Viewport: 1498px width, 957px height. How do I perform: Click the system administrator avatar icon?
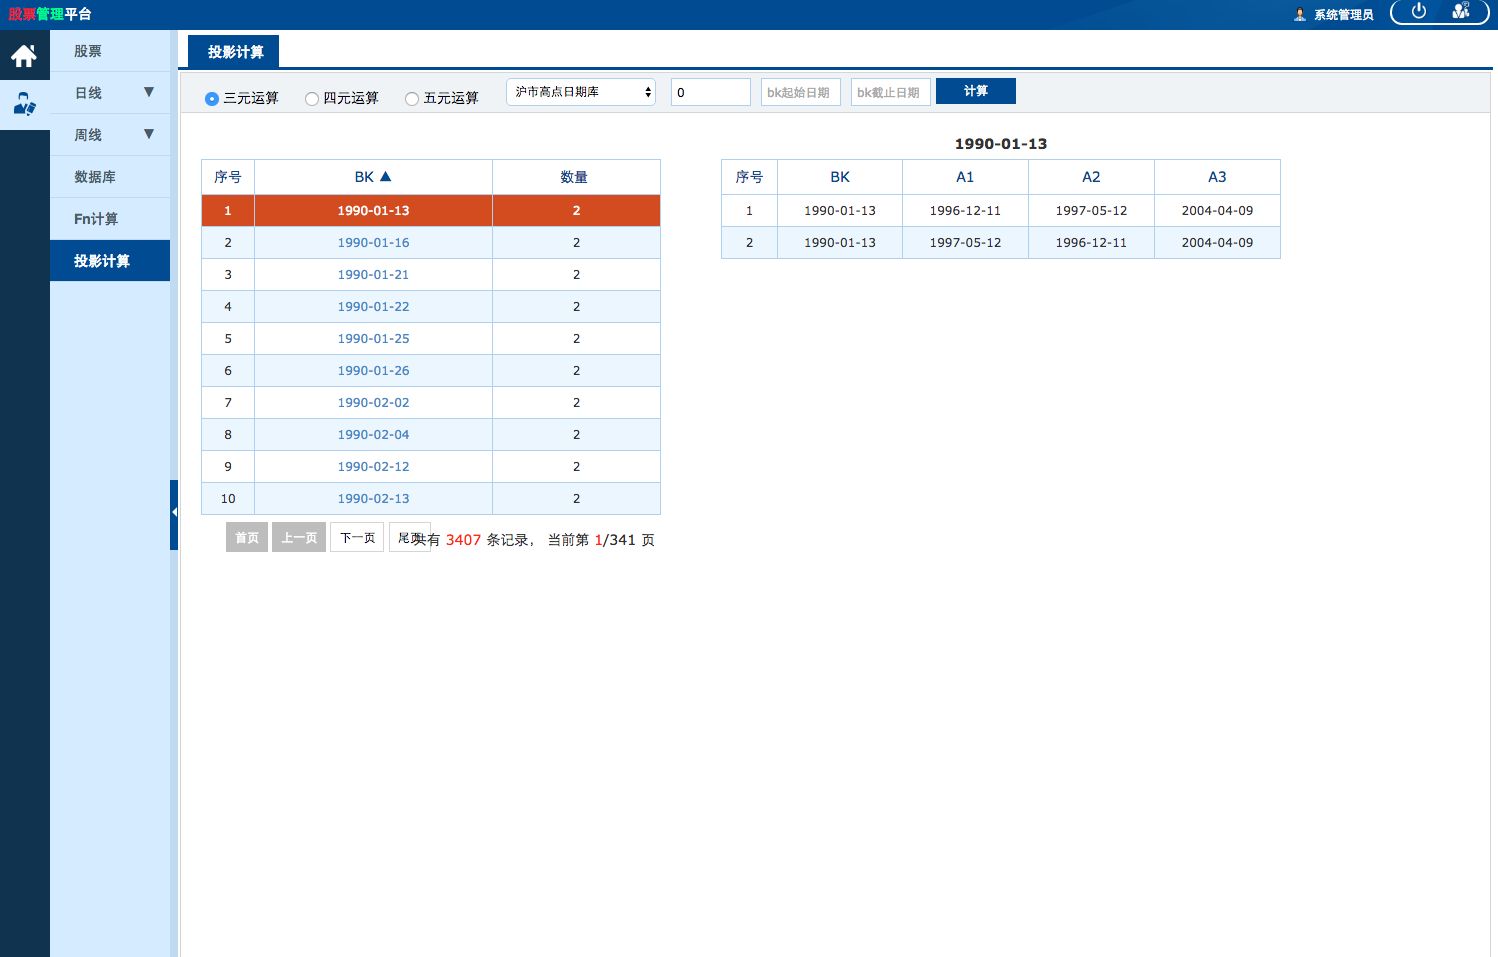[x=1300, y=14]
